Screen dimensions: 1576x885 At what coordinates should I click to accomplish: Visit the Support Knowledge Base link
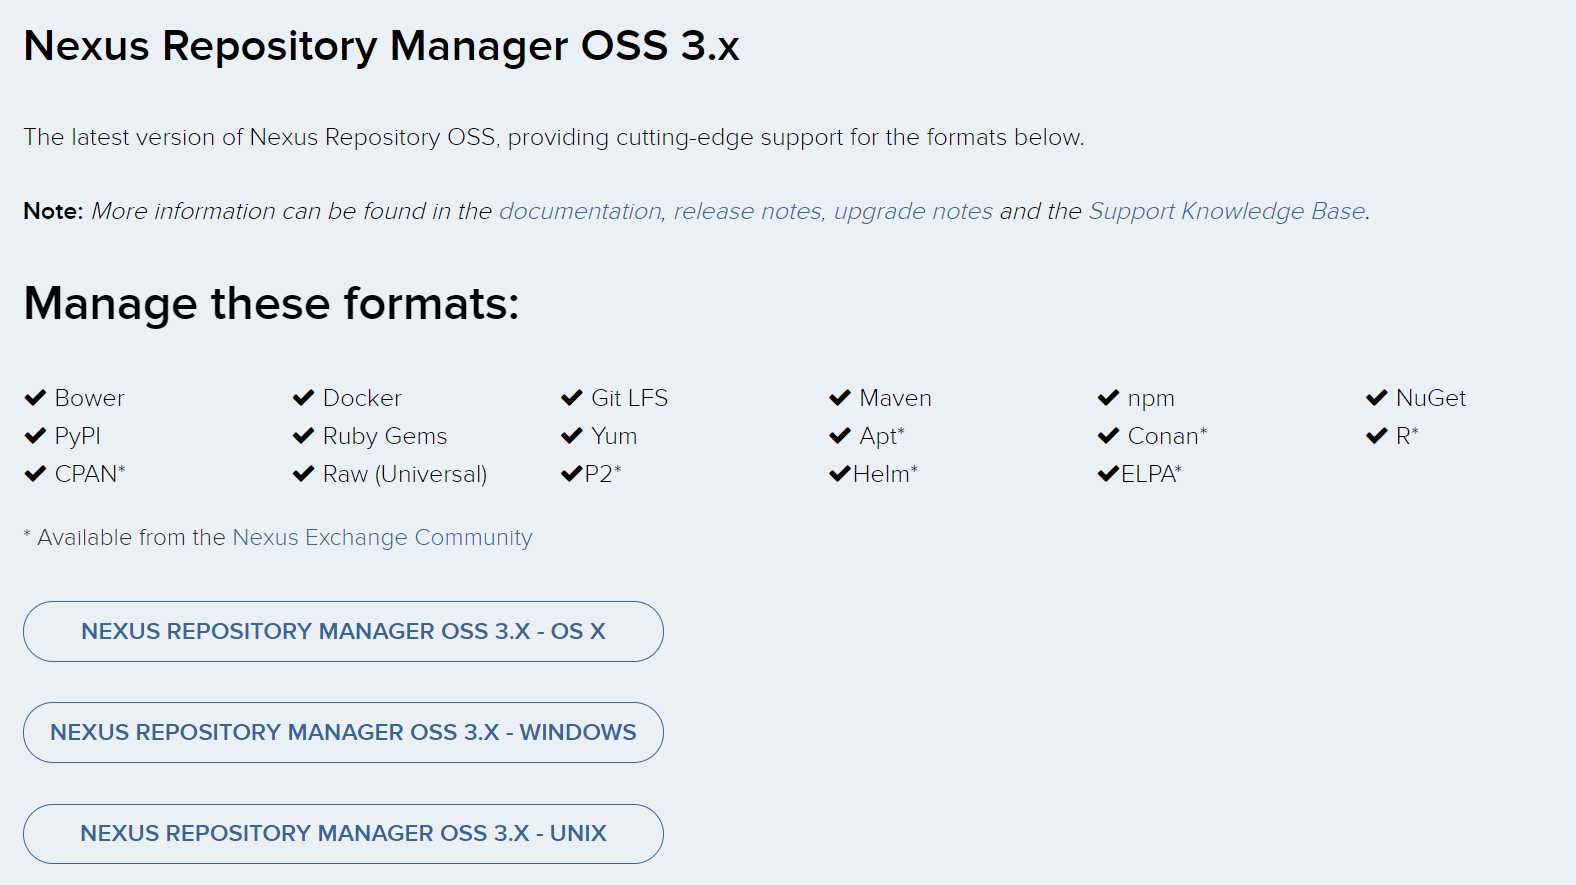pyautogui.click(x=1227, y=211)
